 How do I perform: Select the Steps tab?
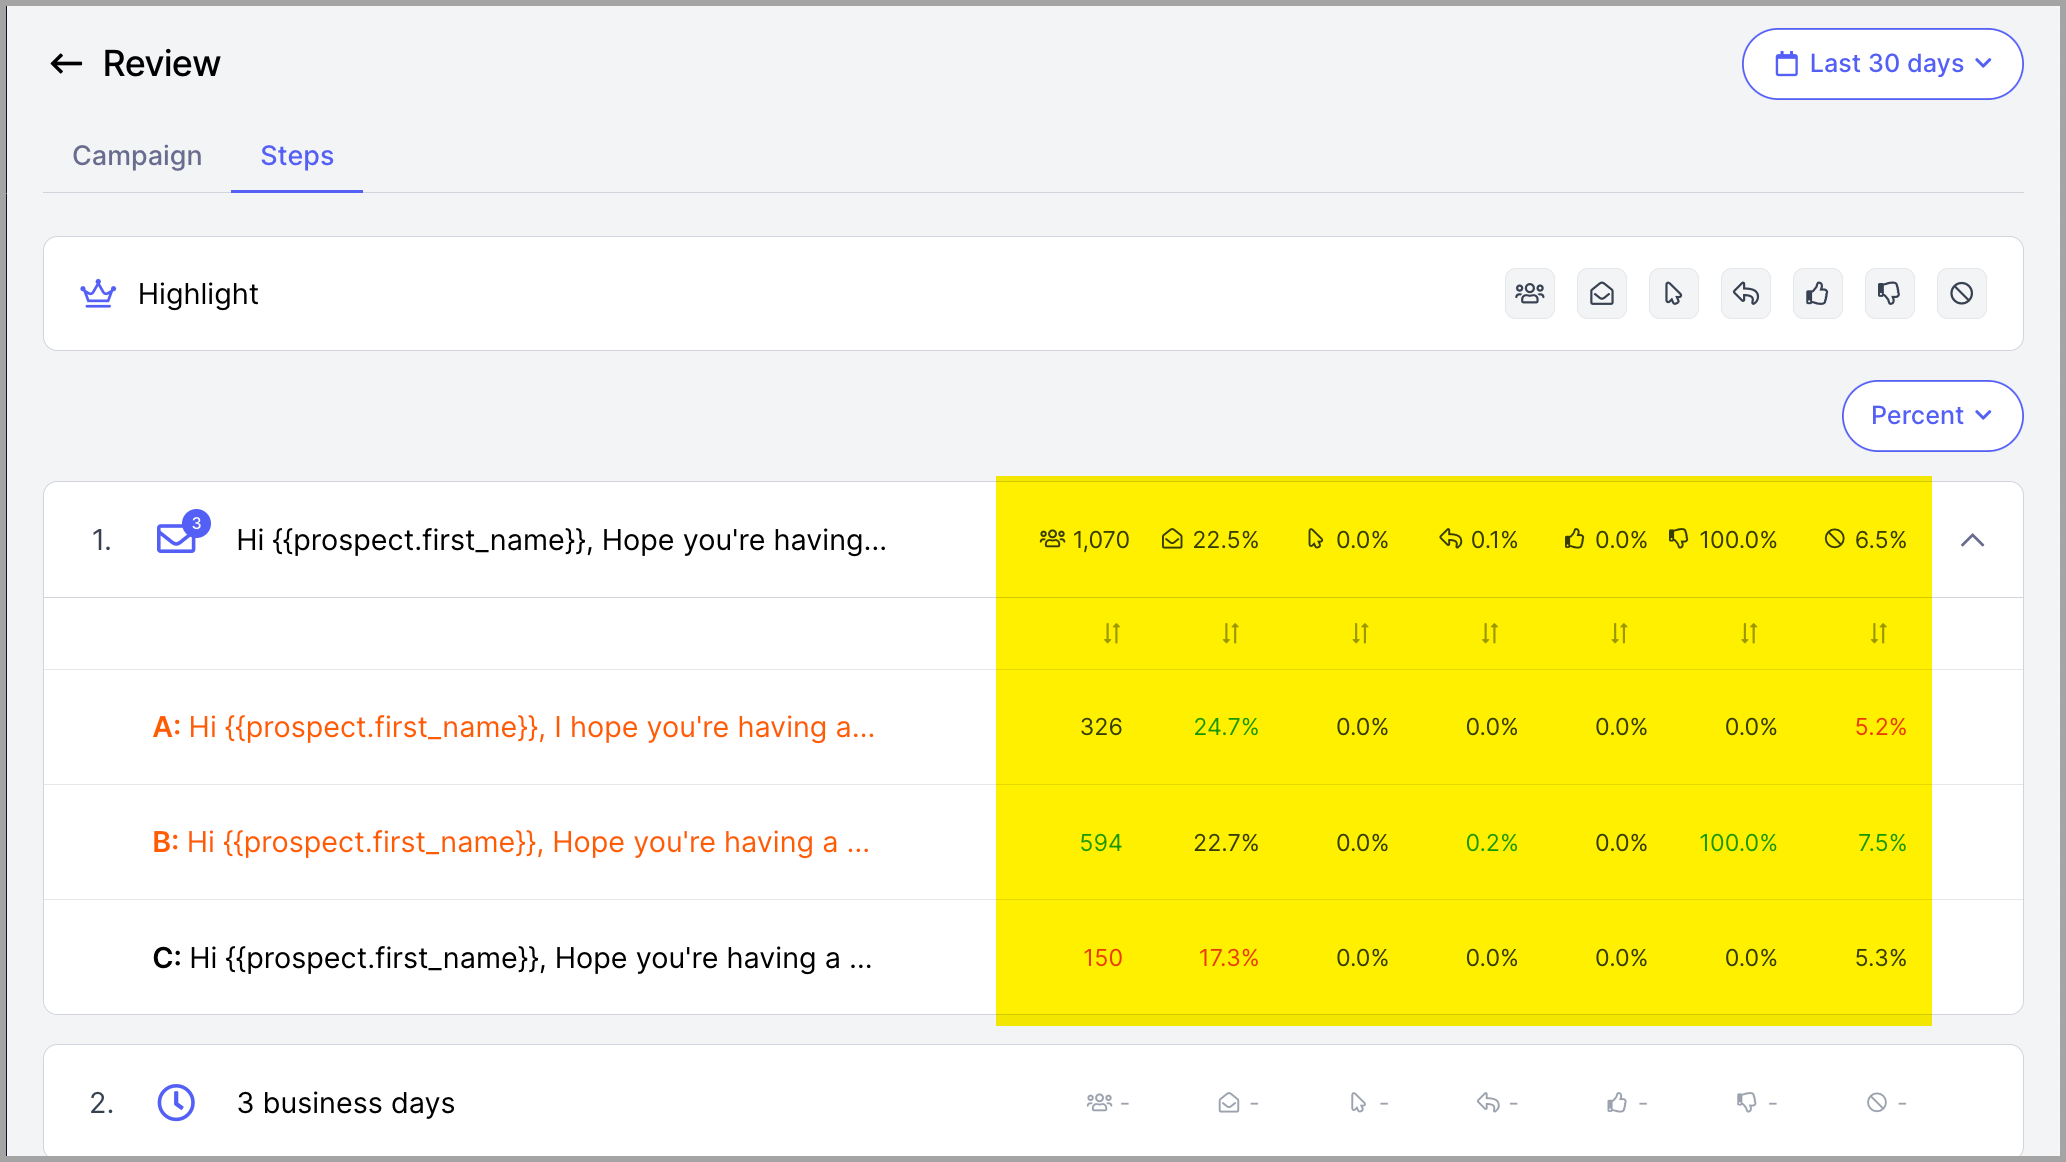coord(297,156)
